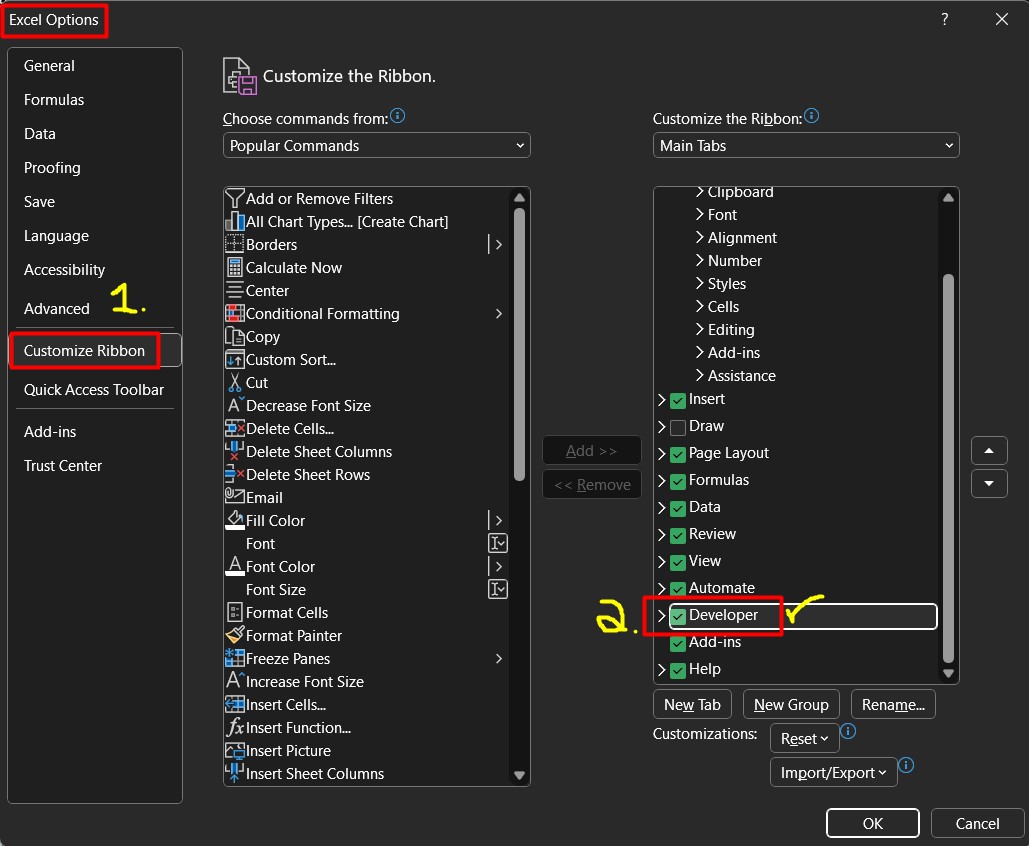Image resolution: width=1029 pixels, height=846 pixels.
Task: Toggle the Page Layout tab checkbox
Action: (678, 454)
